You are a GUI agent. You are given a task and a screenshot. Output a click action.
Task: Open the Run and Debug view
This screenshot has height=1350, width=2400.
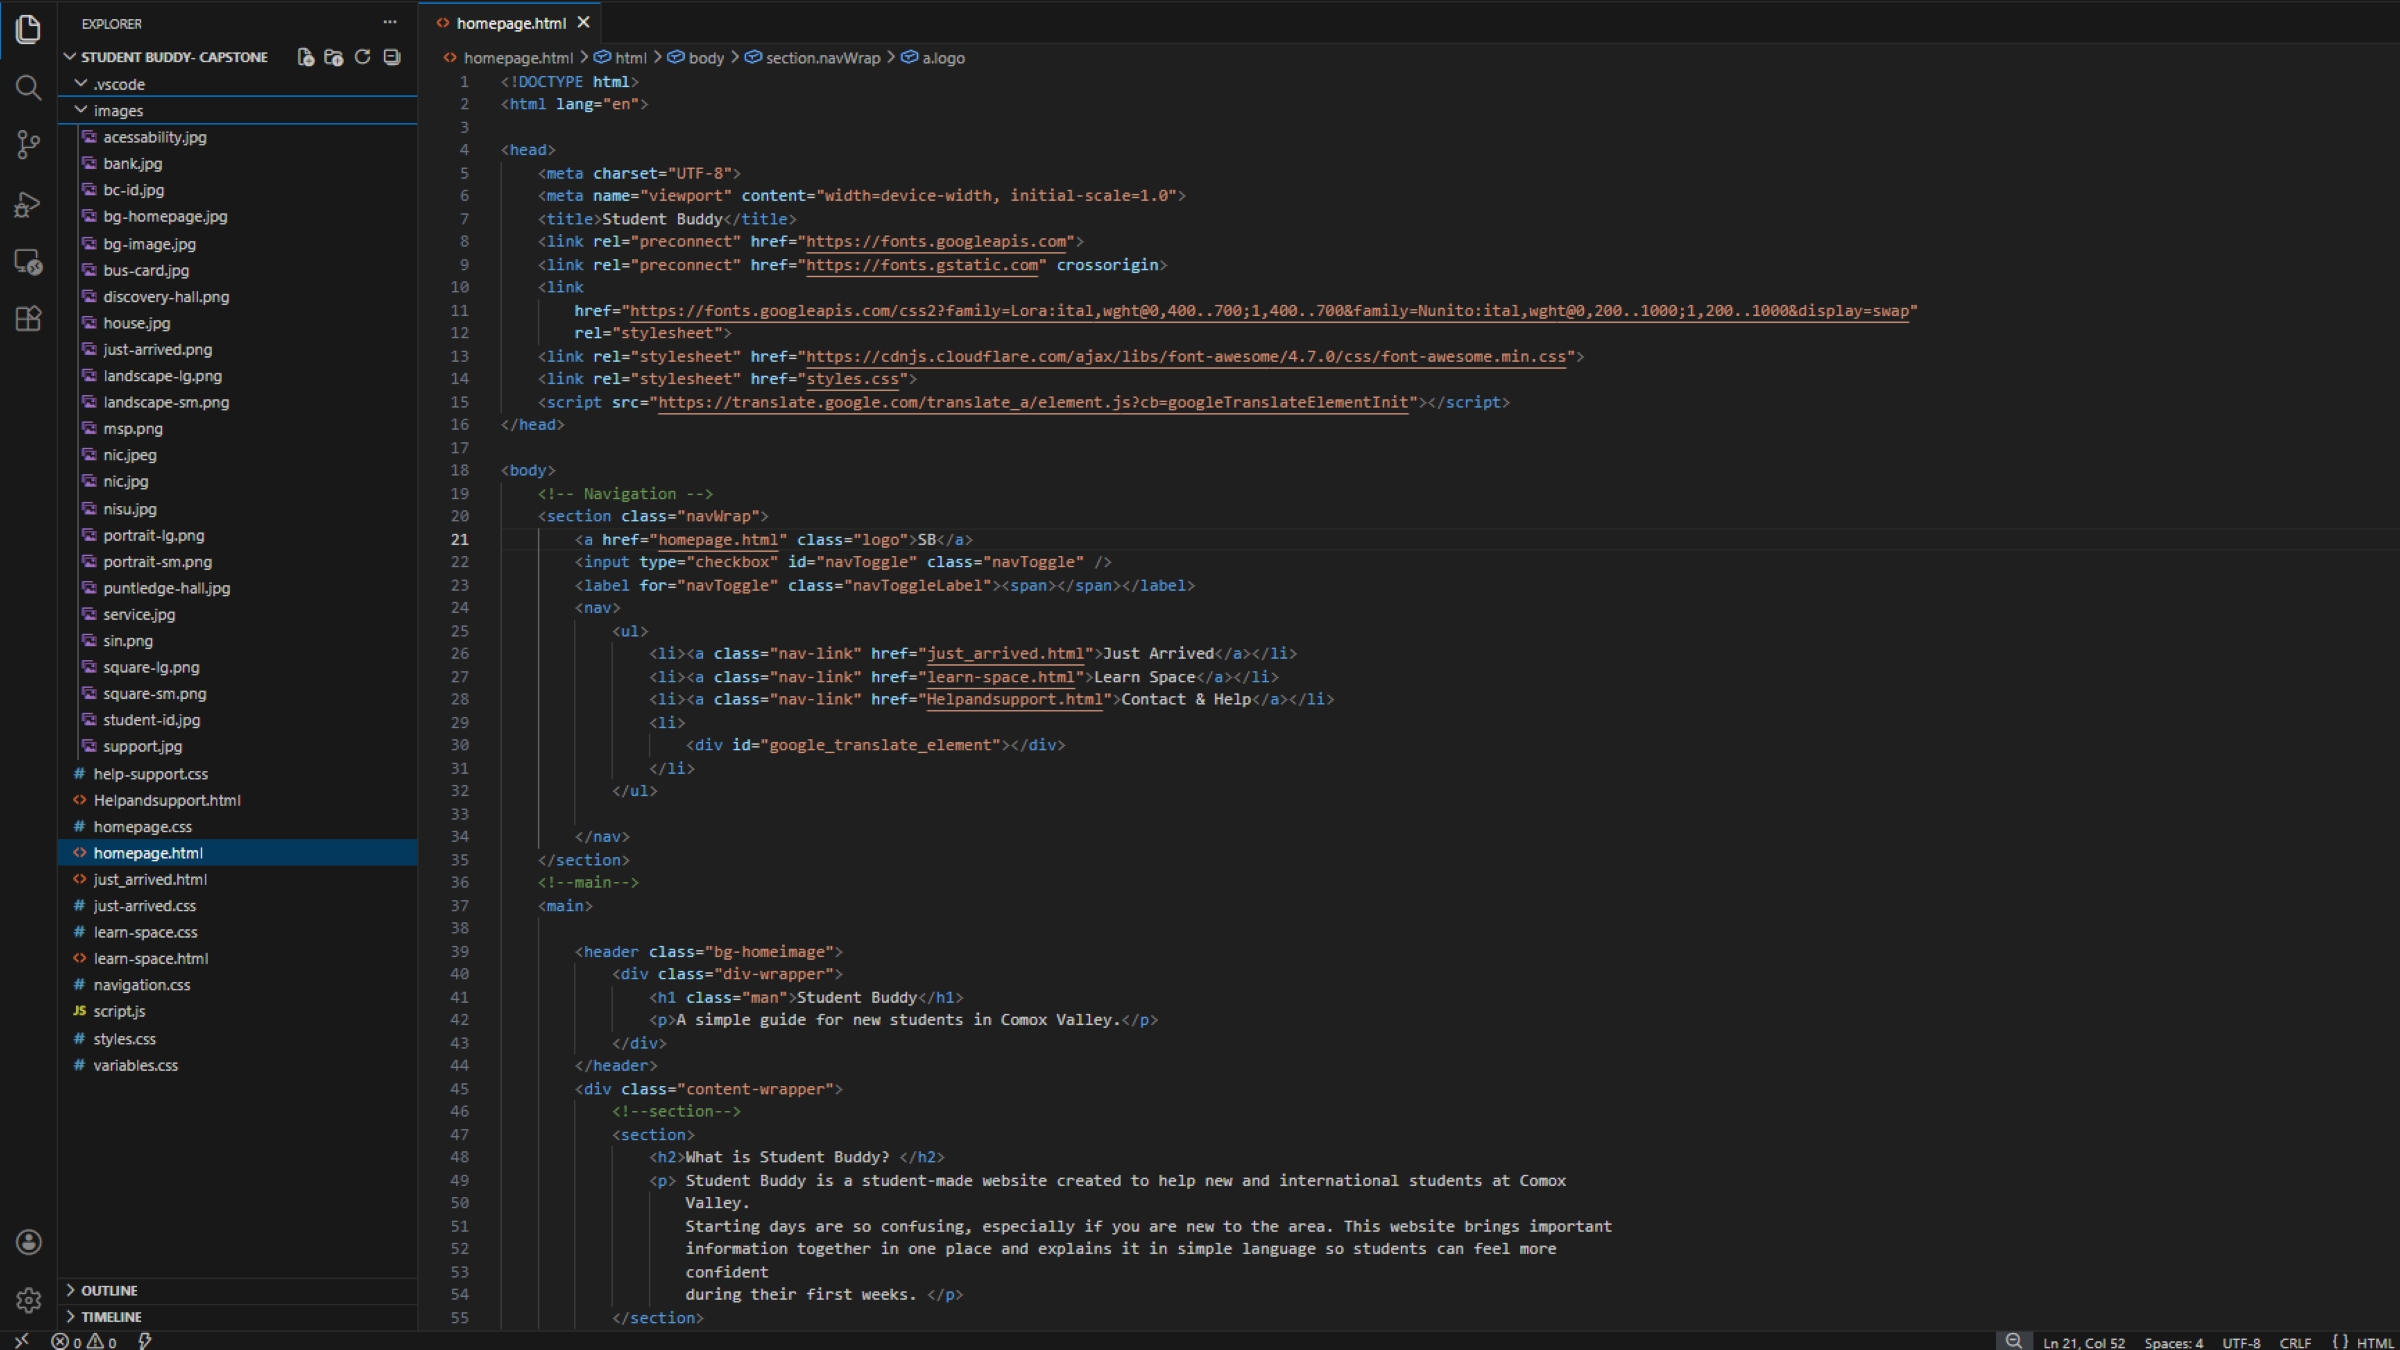28,204
